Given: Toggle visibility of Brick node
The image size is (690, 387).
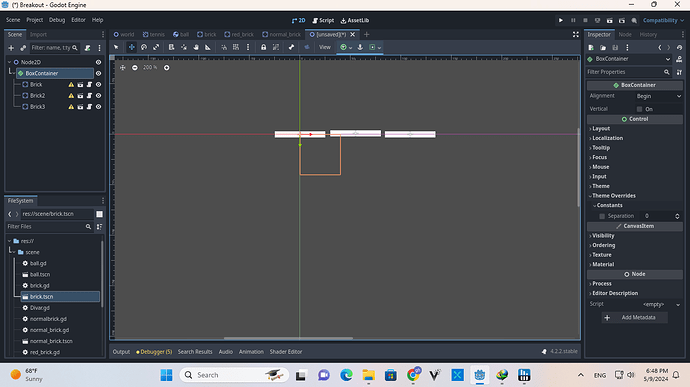Looking at the screenshot, I should 99,85.
